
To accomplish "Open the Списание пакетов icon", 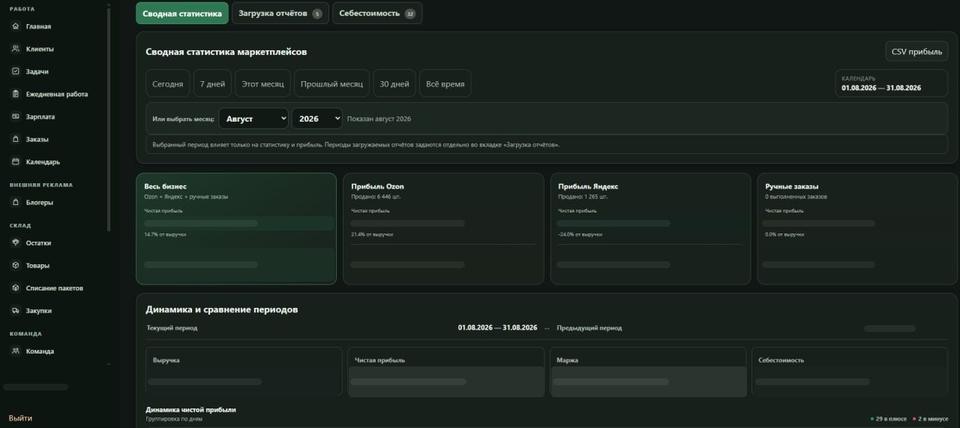I will pos(16,288).
